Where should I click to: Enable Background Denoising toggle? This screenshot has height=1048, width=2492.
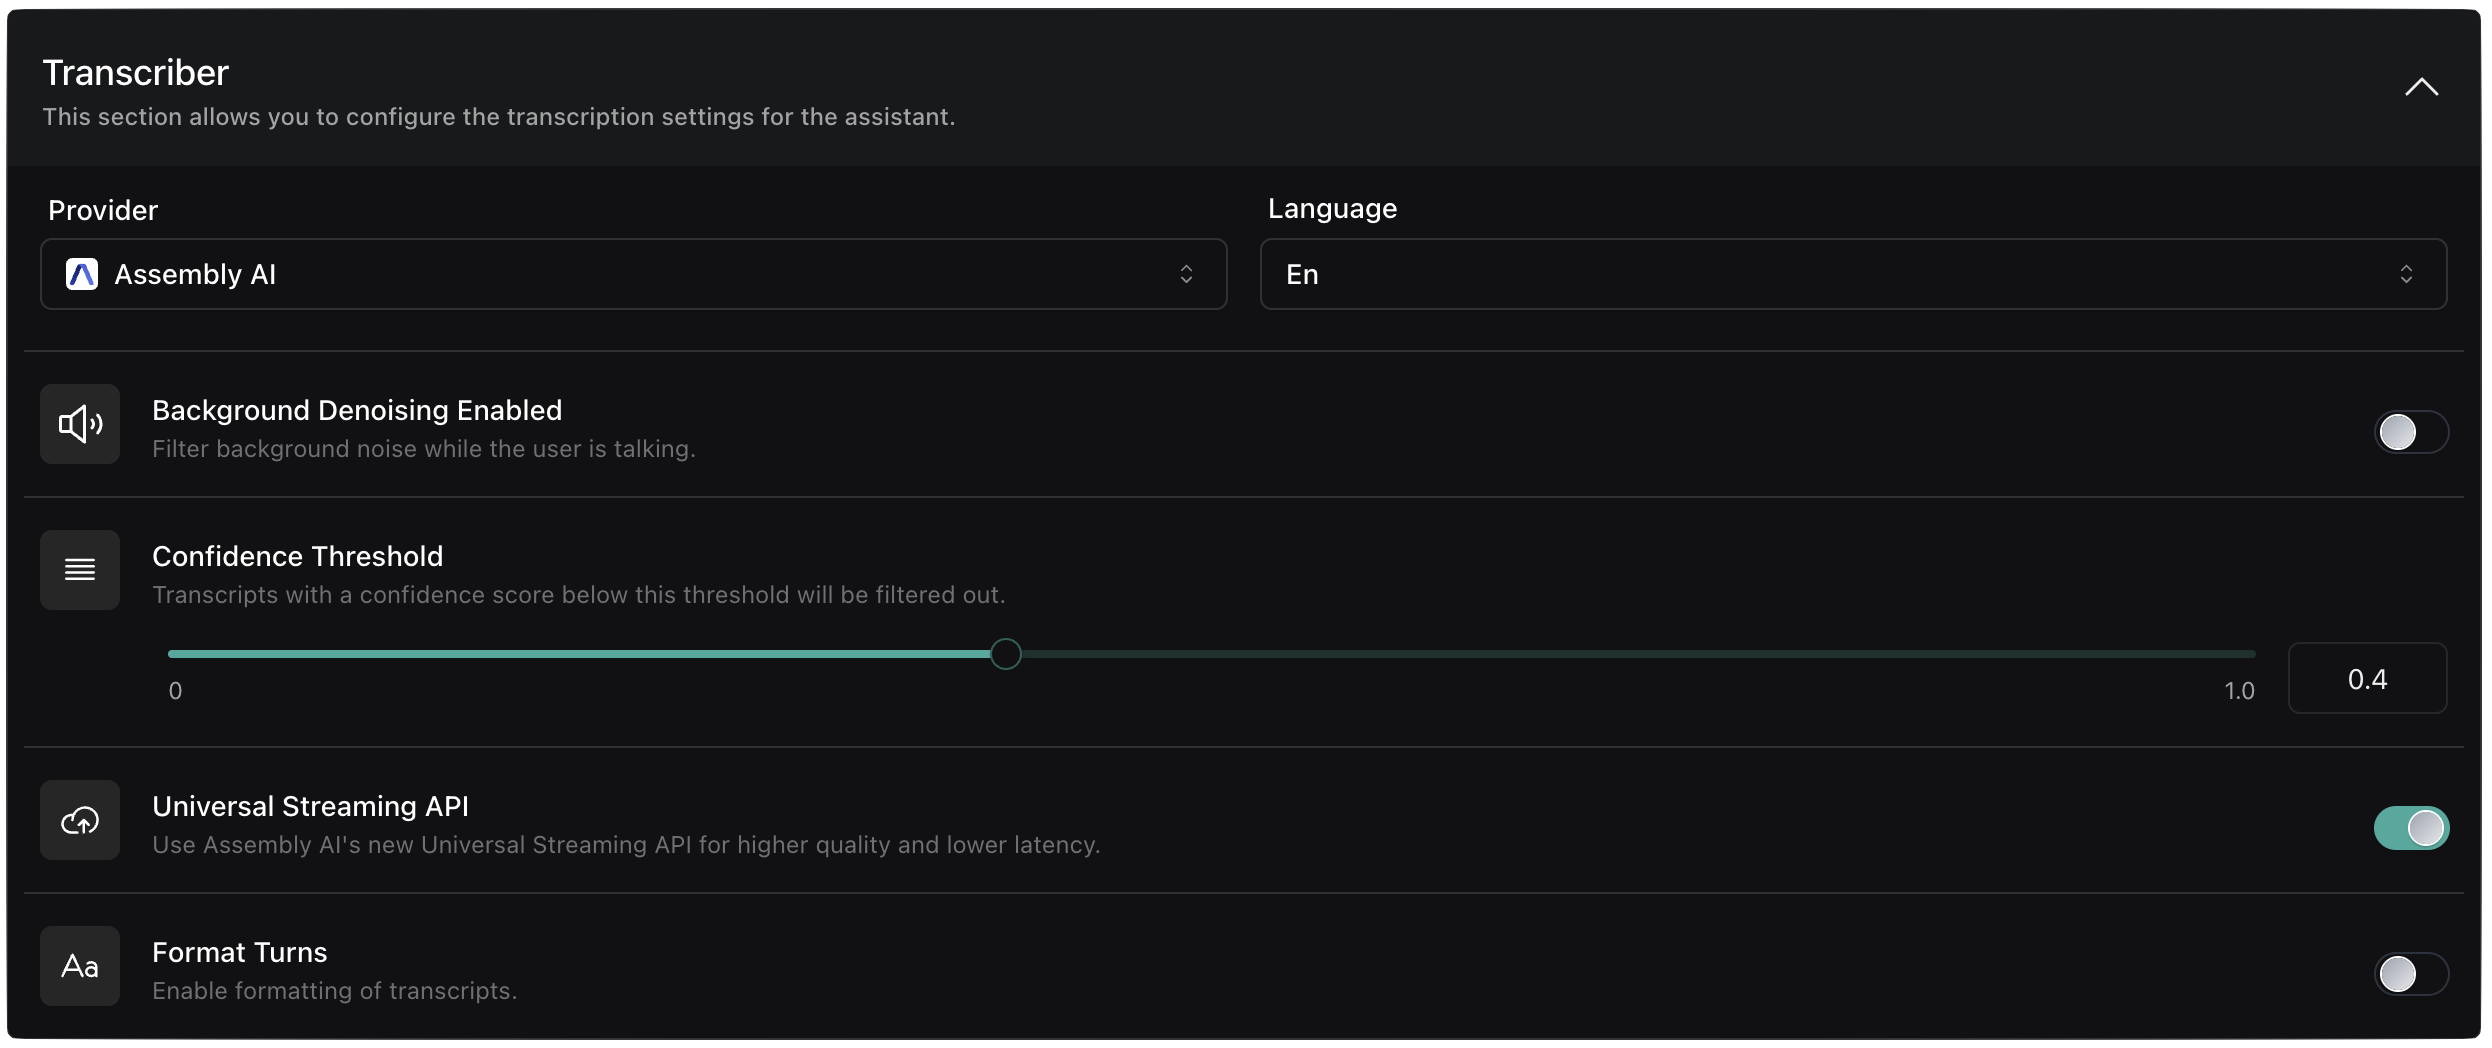coord(2410,432)
